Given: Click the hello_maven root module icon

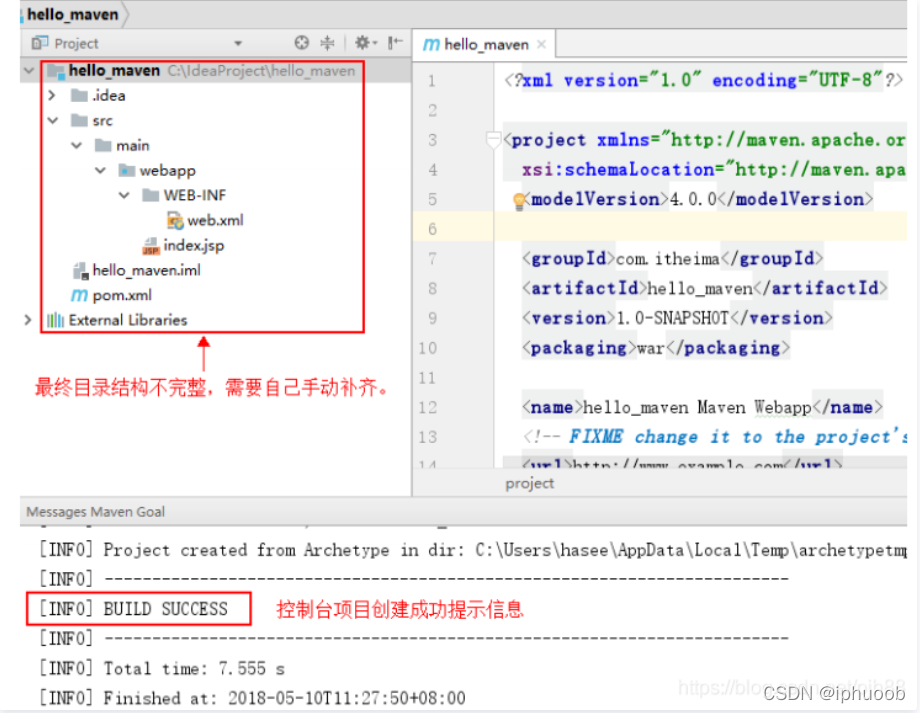Looking at the screenshot, I should tap(56, 72).
